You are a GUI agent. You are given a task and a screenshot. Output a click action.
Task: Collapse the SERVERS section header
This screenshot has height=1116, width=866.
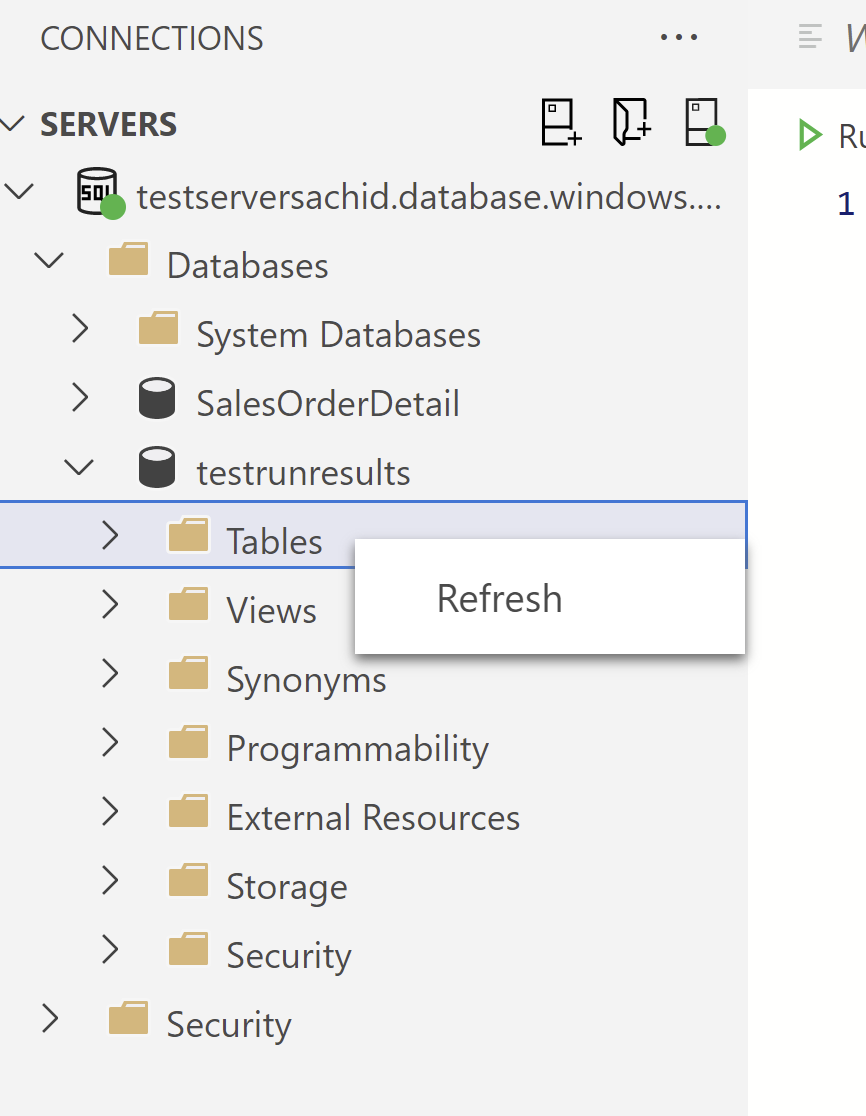point(13,124)
